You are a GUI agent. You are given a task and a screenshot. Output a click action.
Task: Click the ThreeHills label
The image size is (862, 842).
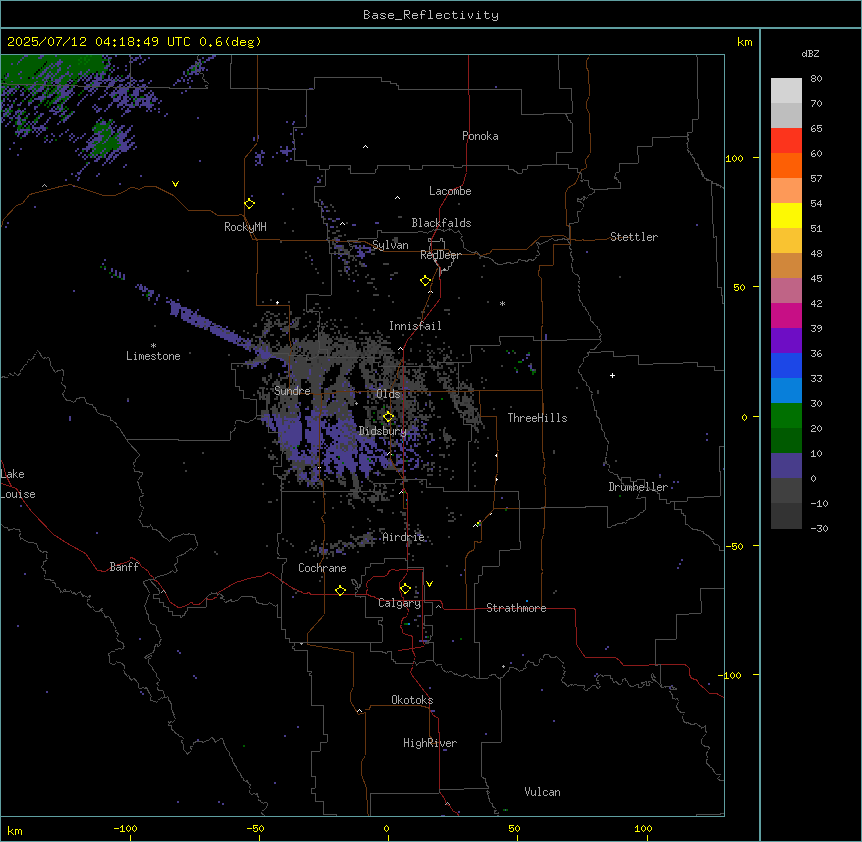537,418
